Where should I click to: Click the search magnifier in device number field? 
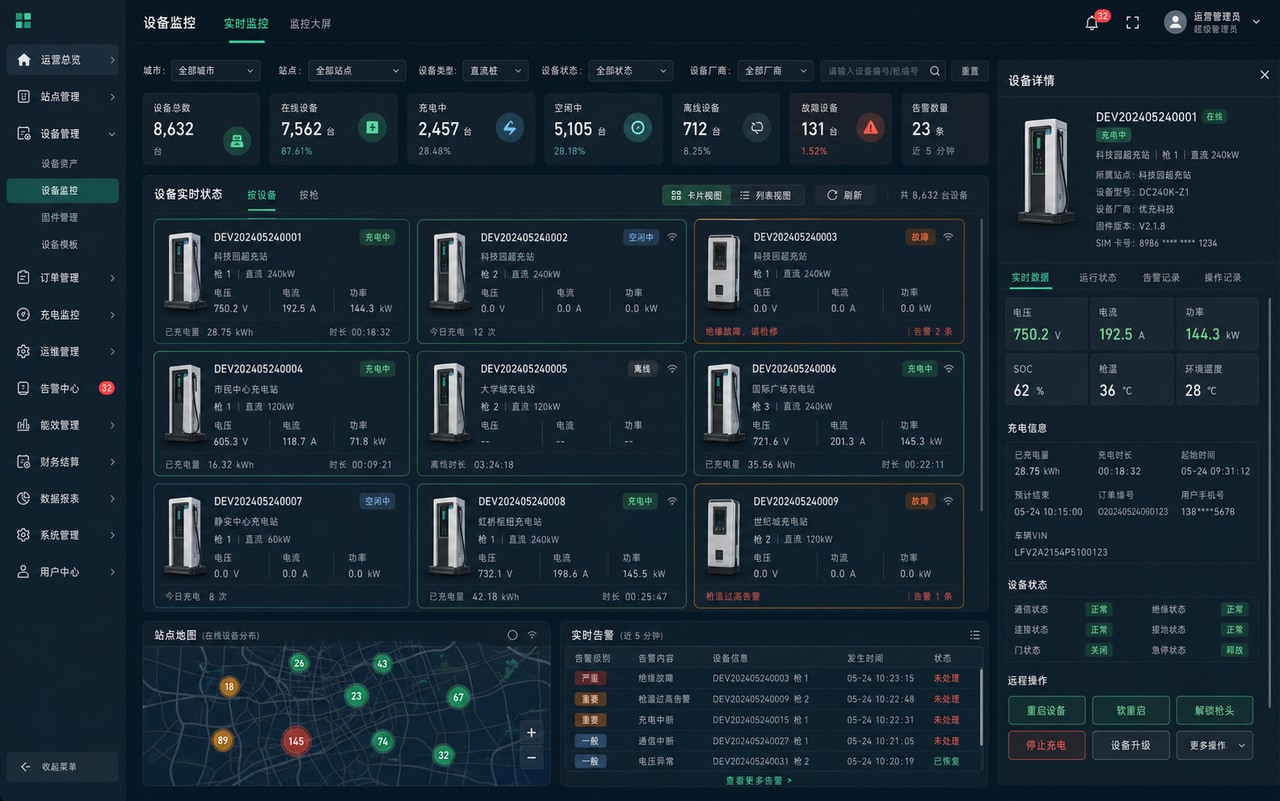[x=935, y=71]
